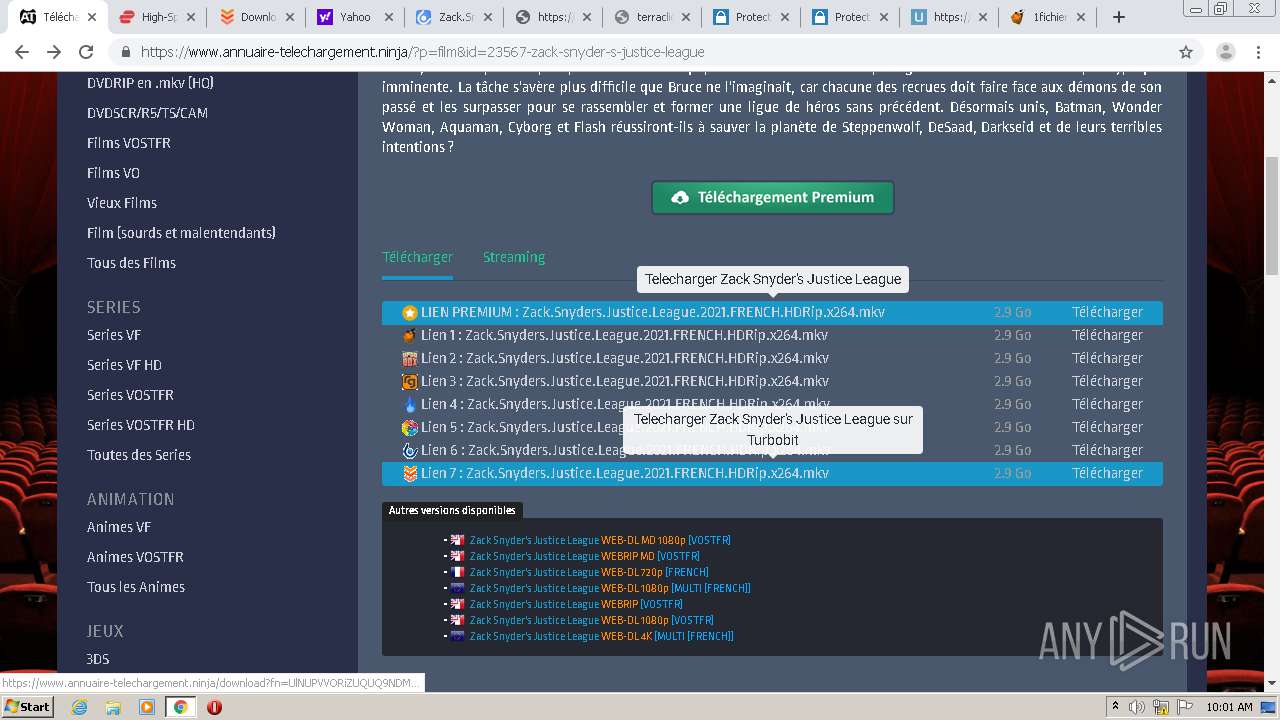This screenshot has height=720, width=1280.
Task: Open the WEB-DL 4K MULTI FRENCH version
Action: pyautogui.click(x=602, y=636)
